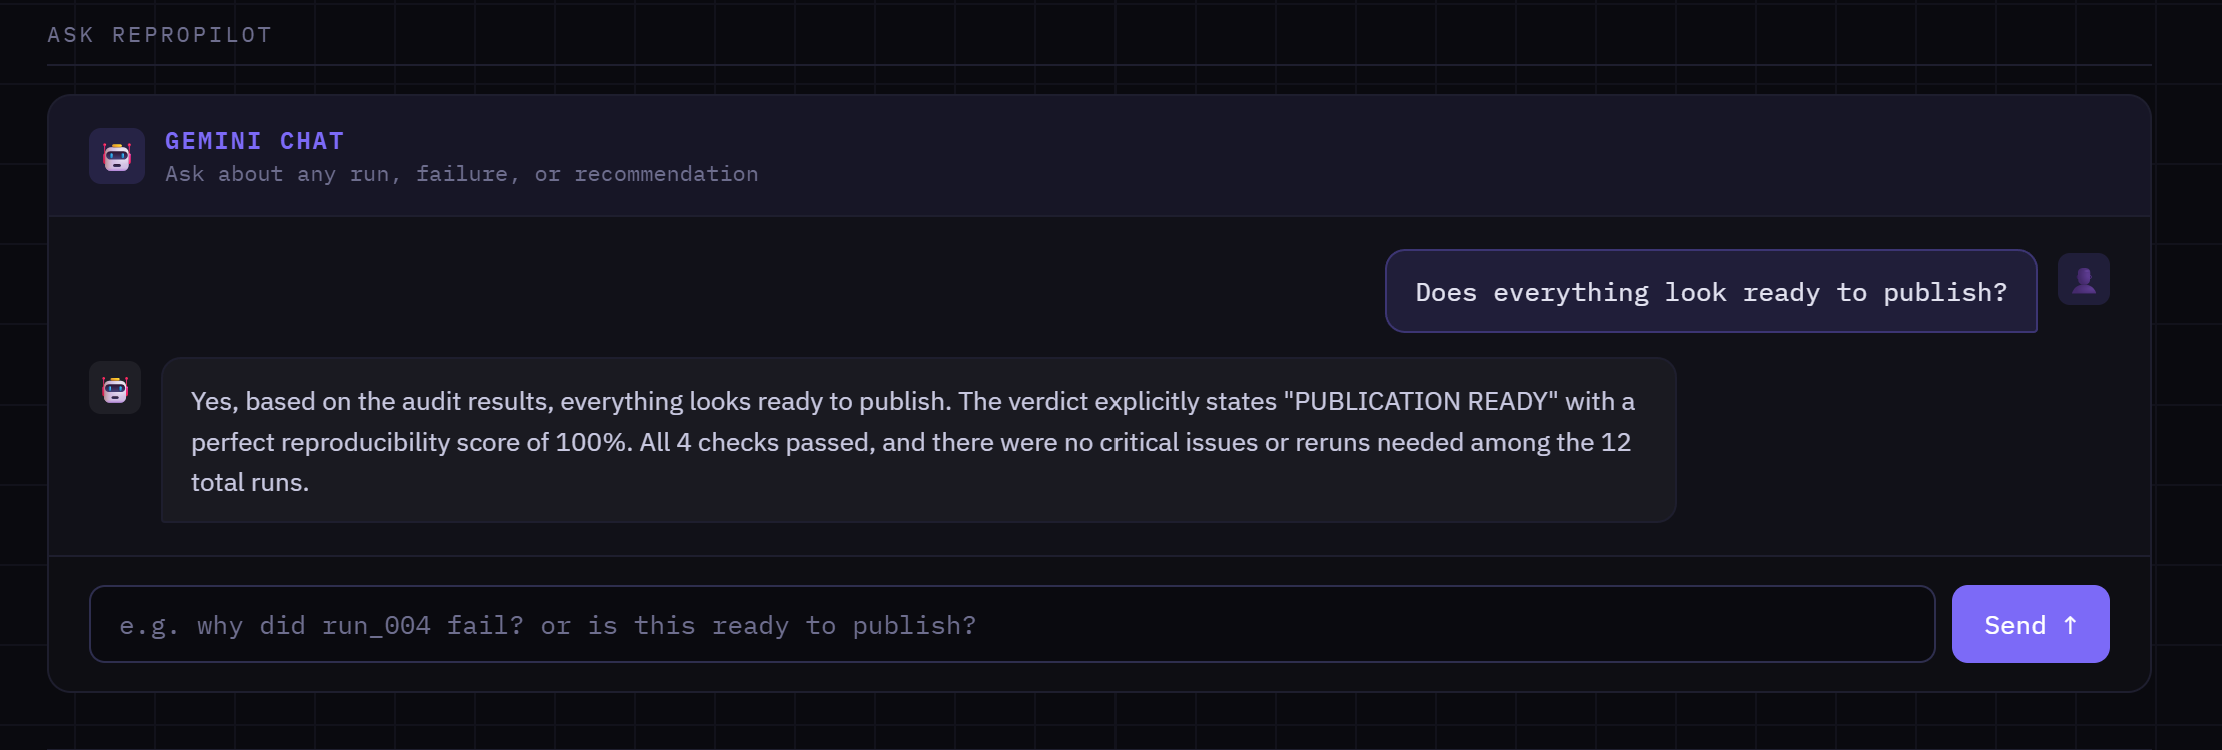Click the "PUBLICATION READY" text in reply
Viewport: 2222px width, 750px height.
pos(1421,401)
